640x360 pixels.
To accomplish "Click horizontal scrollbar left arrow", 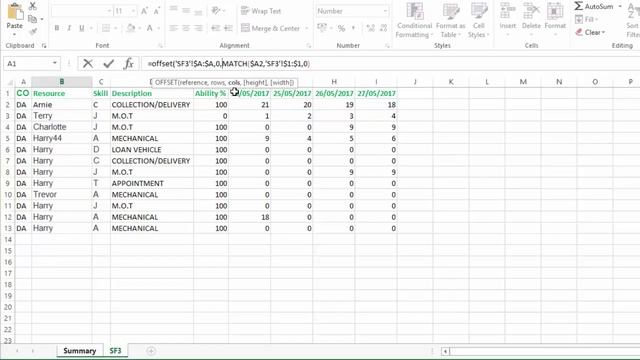I will (x=445, y=351).
